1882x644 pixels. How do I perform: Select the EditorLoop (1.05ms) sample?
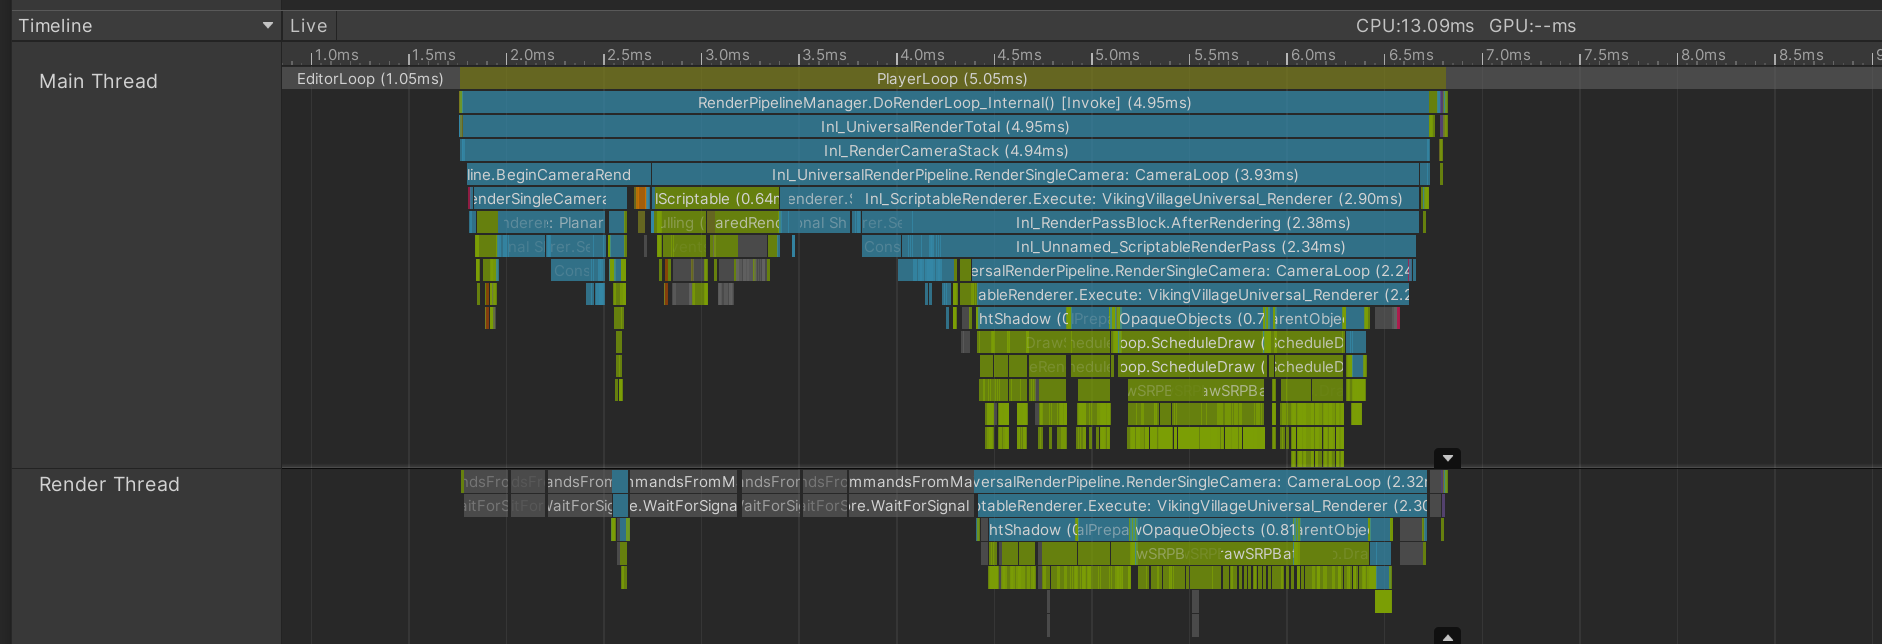[x=370, y=79]
